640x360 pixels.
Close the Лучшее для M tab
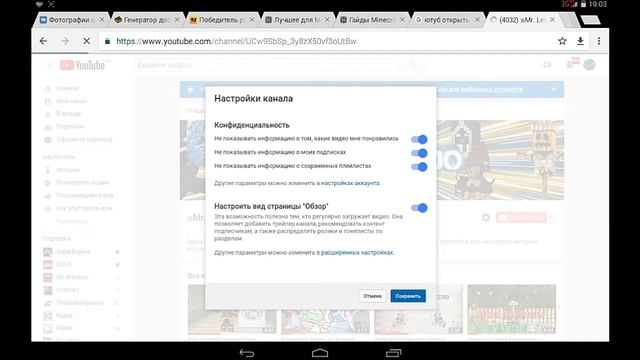pos(327,20)
